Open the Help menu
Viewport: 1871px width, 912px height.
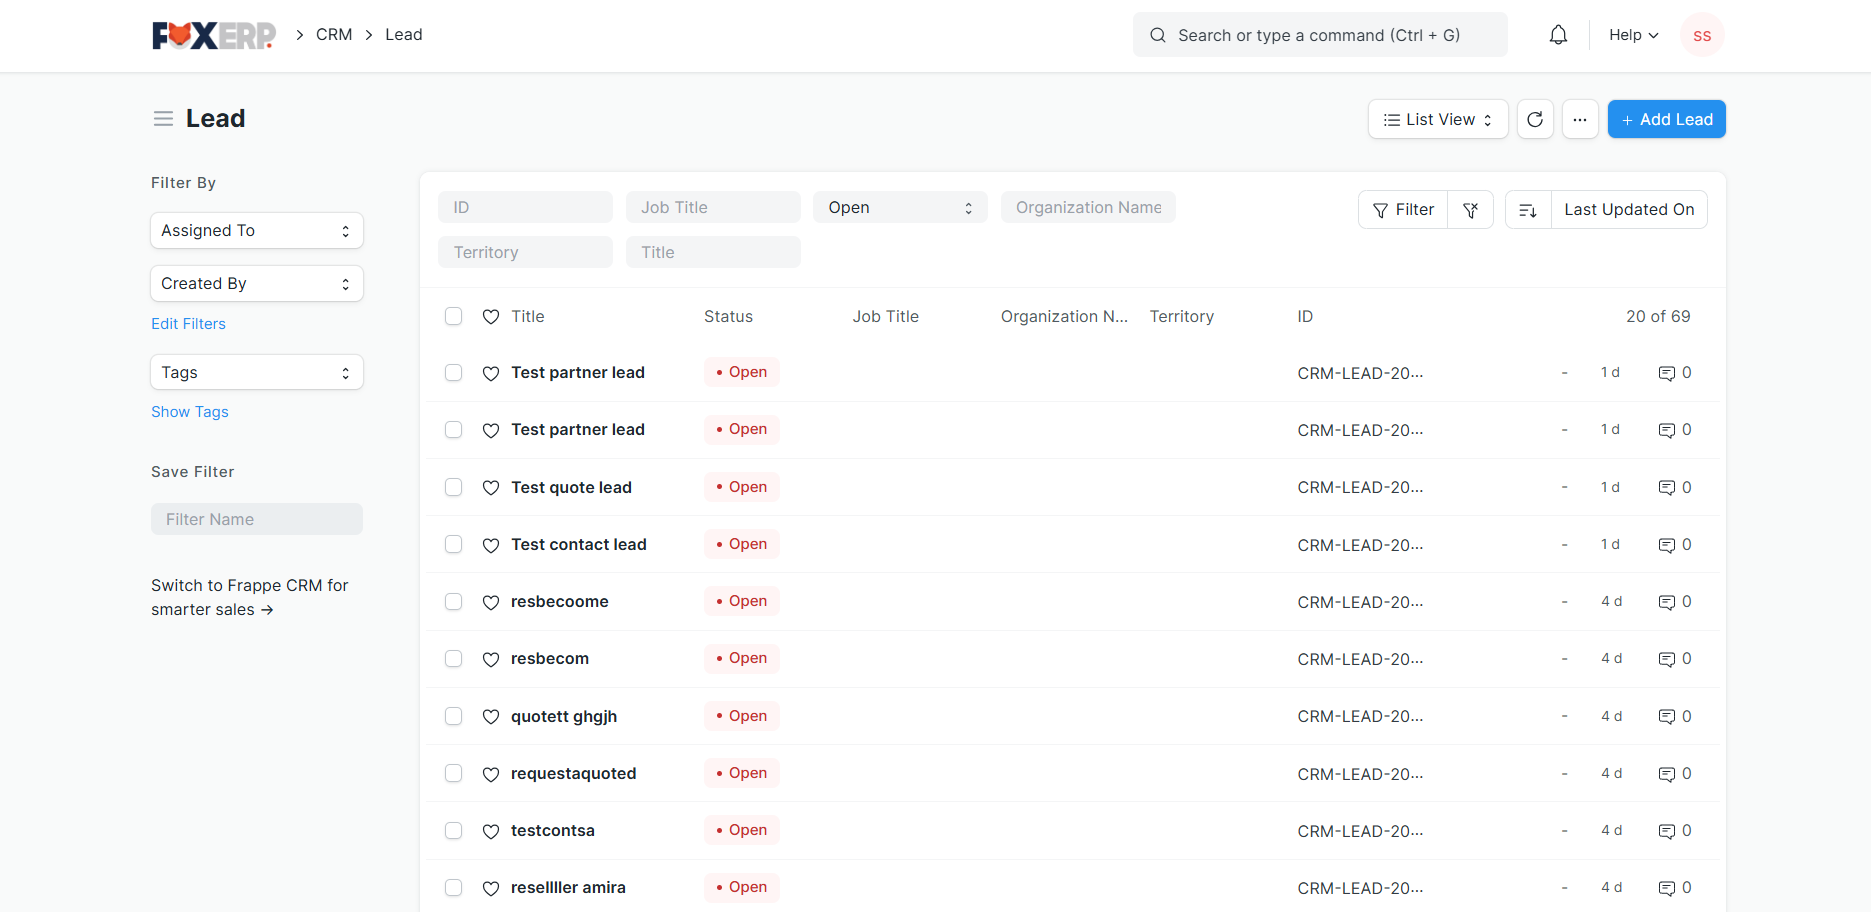(1633, 35)
